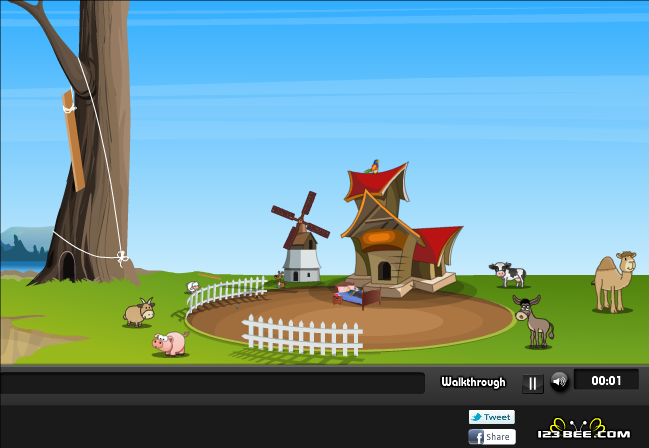Screen dimensions: 649x448
Task: Click the bed with the sleeping person
Action: [x=358, y=294]
